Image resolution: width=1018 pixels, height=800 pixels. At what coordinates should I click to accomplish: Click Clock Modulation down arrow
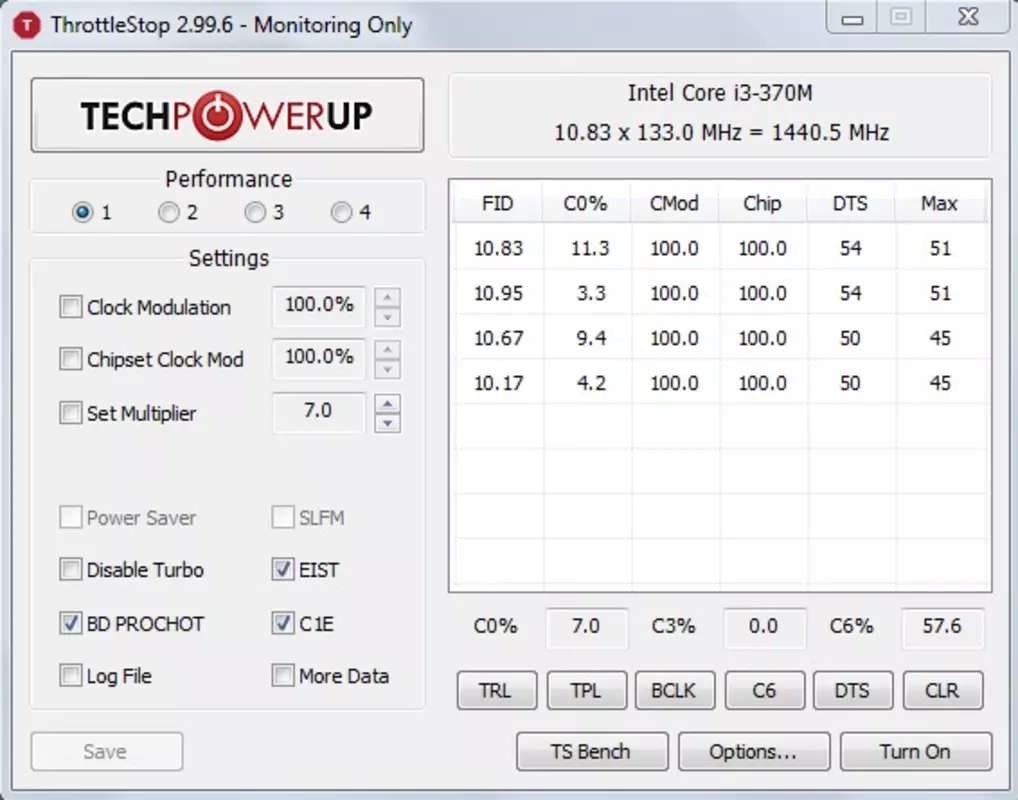coord(388,318)
